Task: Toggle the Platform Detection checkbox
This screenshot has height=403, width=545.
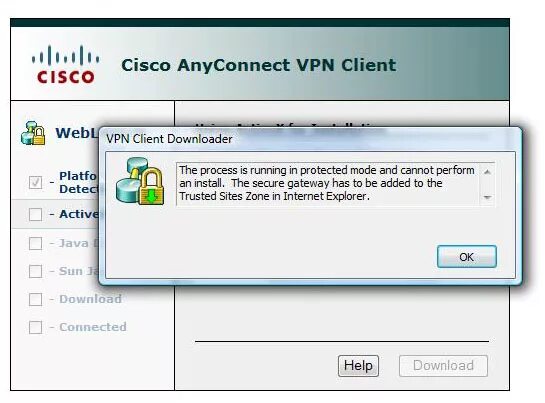Action: [35, 182]
